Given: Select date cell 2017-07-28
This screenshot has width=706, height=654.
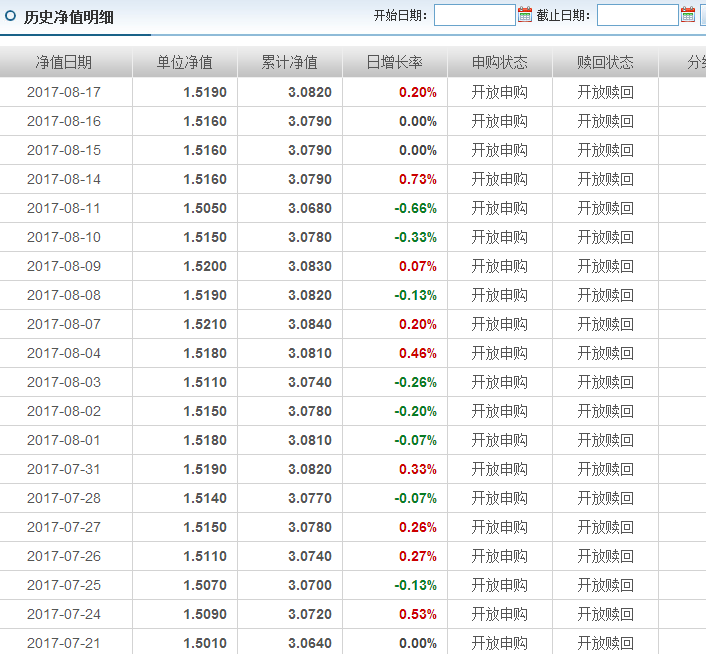Looking at the screenshot, I should click(64, 498).
